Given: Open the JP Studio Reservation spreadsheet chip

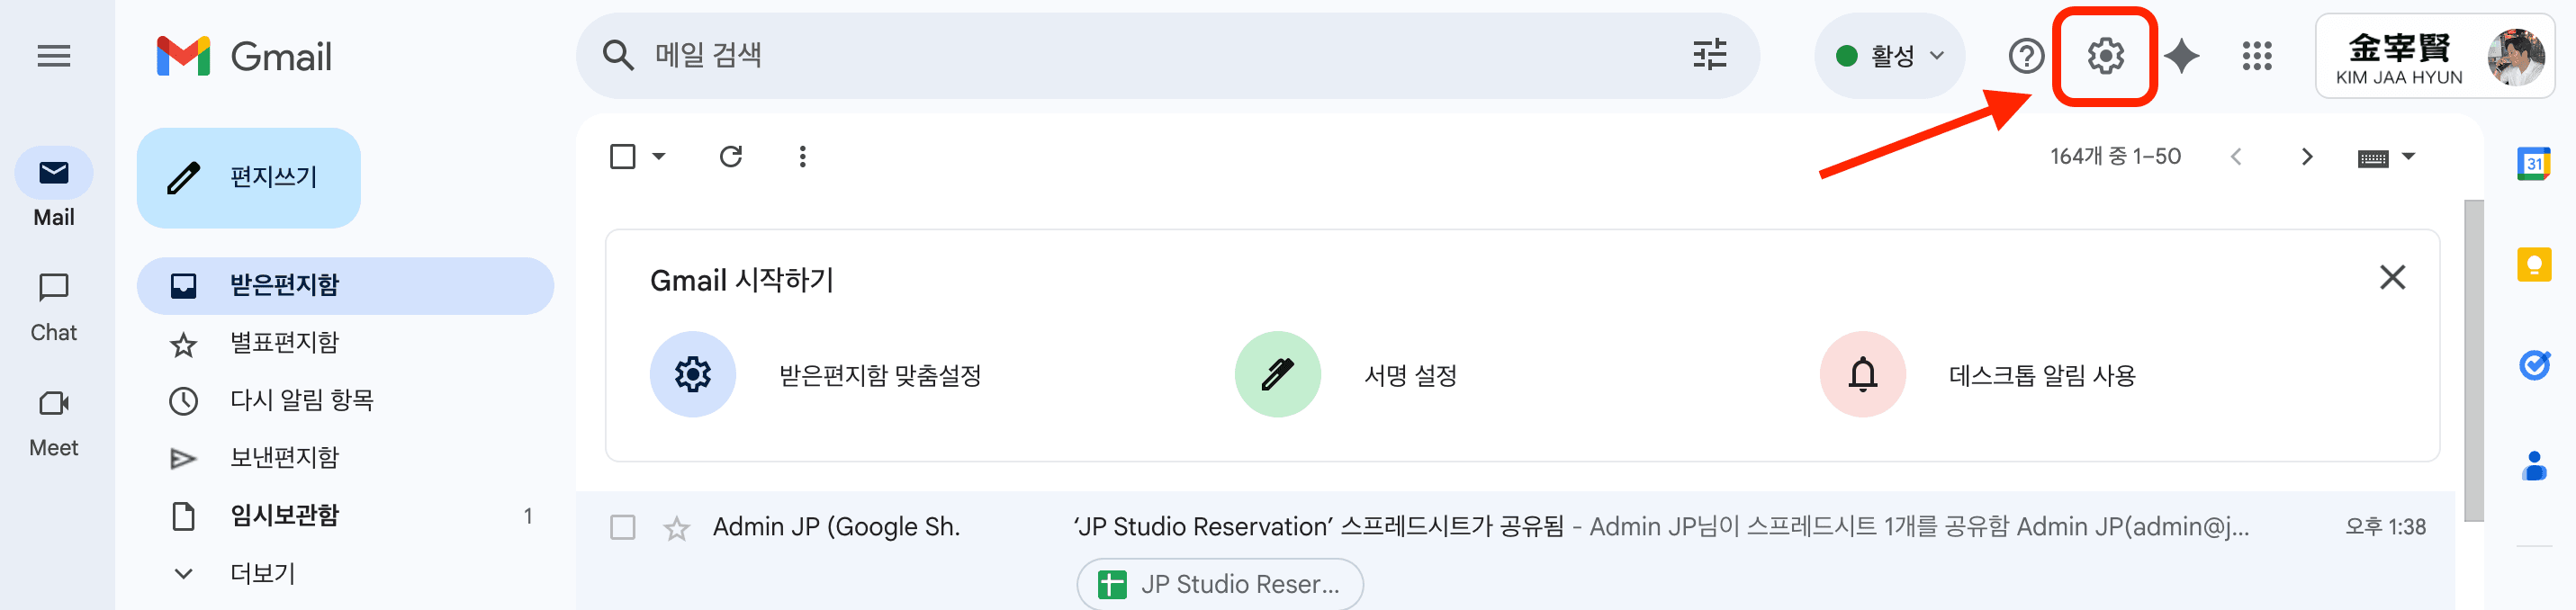Looking at the screenshot, I should point(1218,584).
